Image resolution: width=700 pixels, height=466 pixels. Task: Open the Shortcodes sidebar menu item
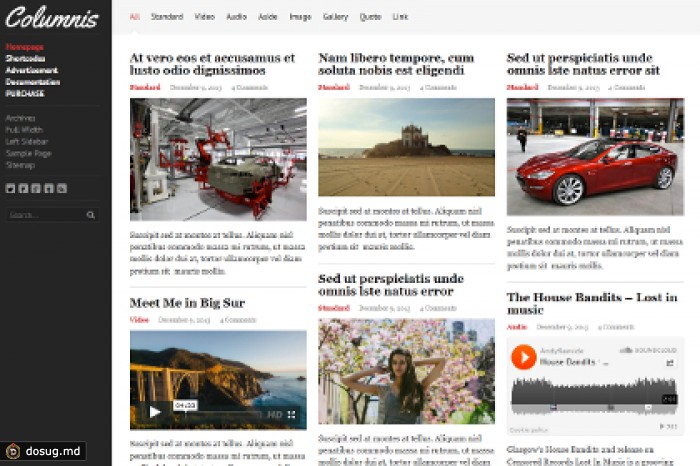point(25,58)
